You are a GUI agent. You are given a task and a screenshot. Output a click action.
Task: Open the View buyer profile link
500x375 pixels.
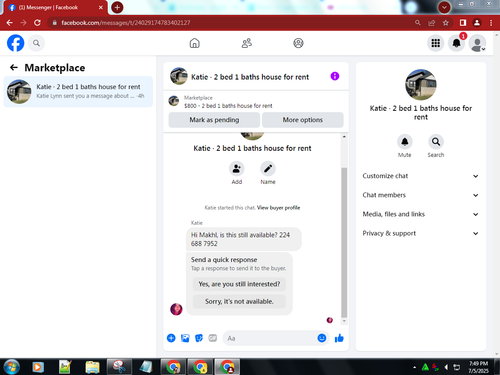pyautogui.click(x=278, y=208)
